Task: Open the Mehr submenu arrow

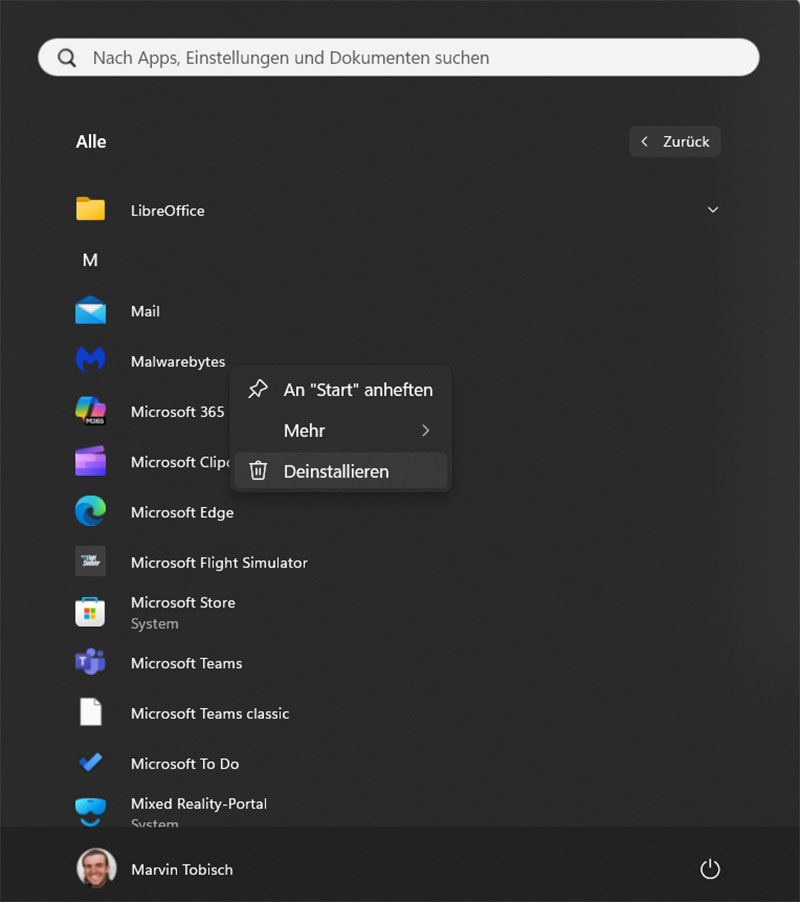Action: (426, 430)
